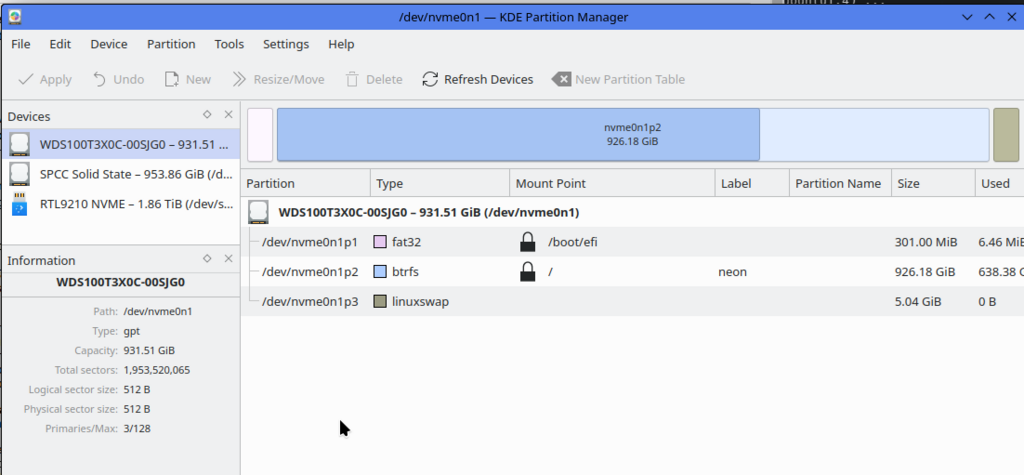Select the WDS100T3X0C-00SJG0 device in Devices list
Viewport: 1024px width, 475px height.
click(x=121, y=144)
